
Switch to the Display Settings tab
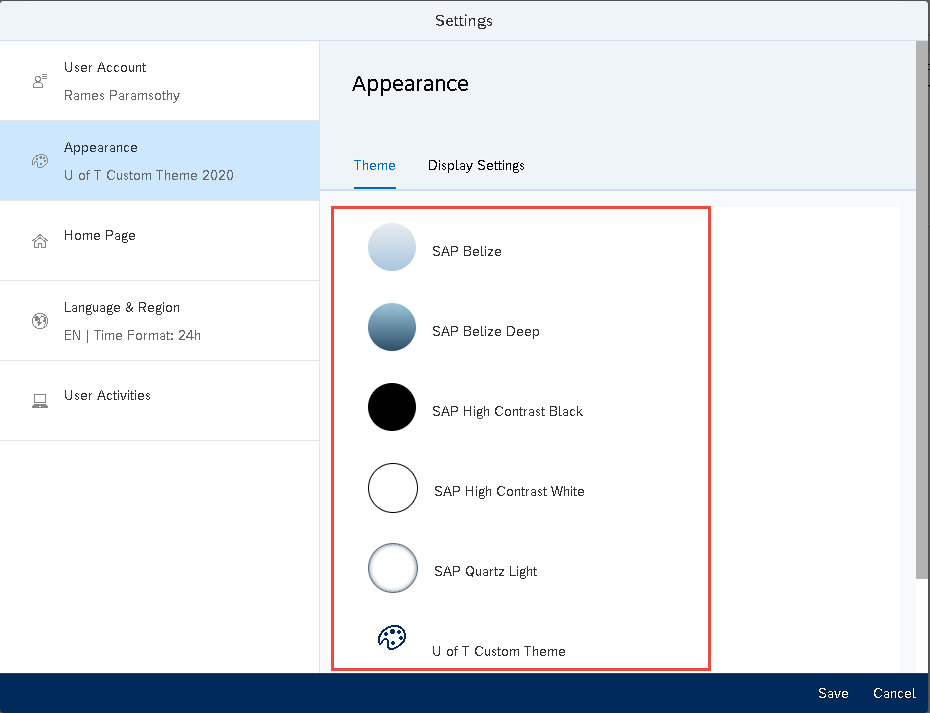tap(476, 165)
